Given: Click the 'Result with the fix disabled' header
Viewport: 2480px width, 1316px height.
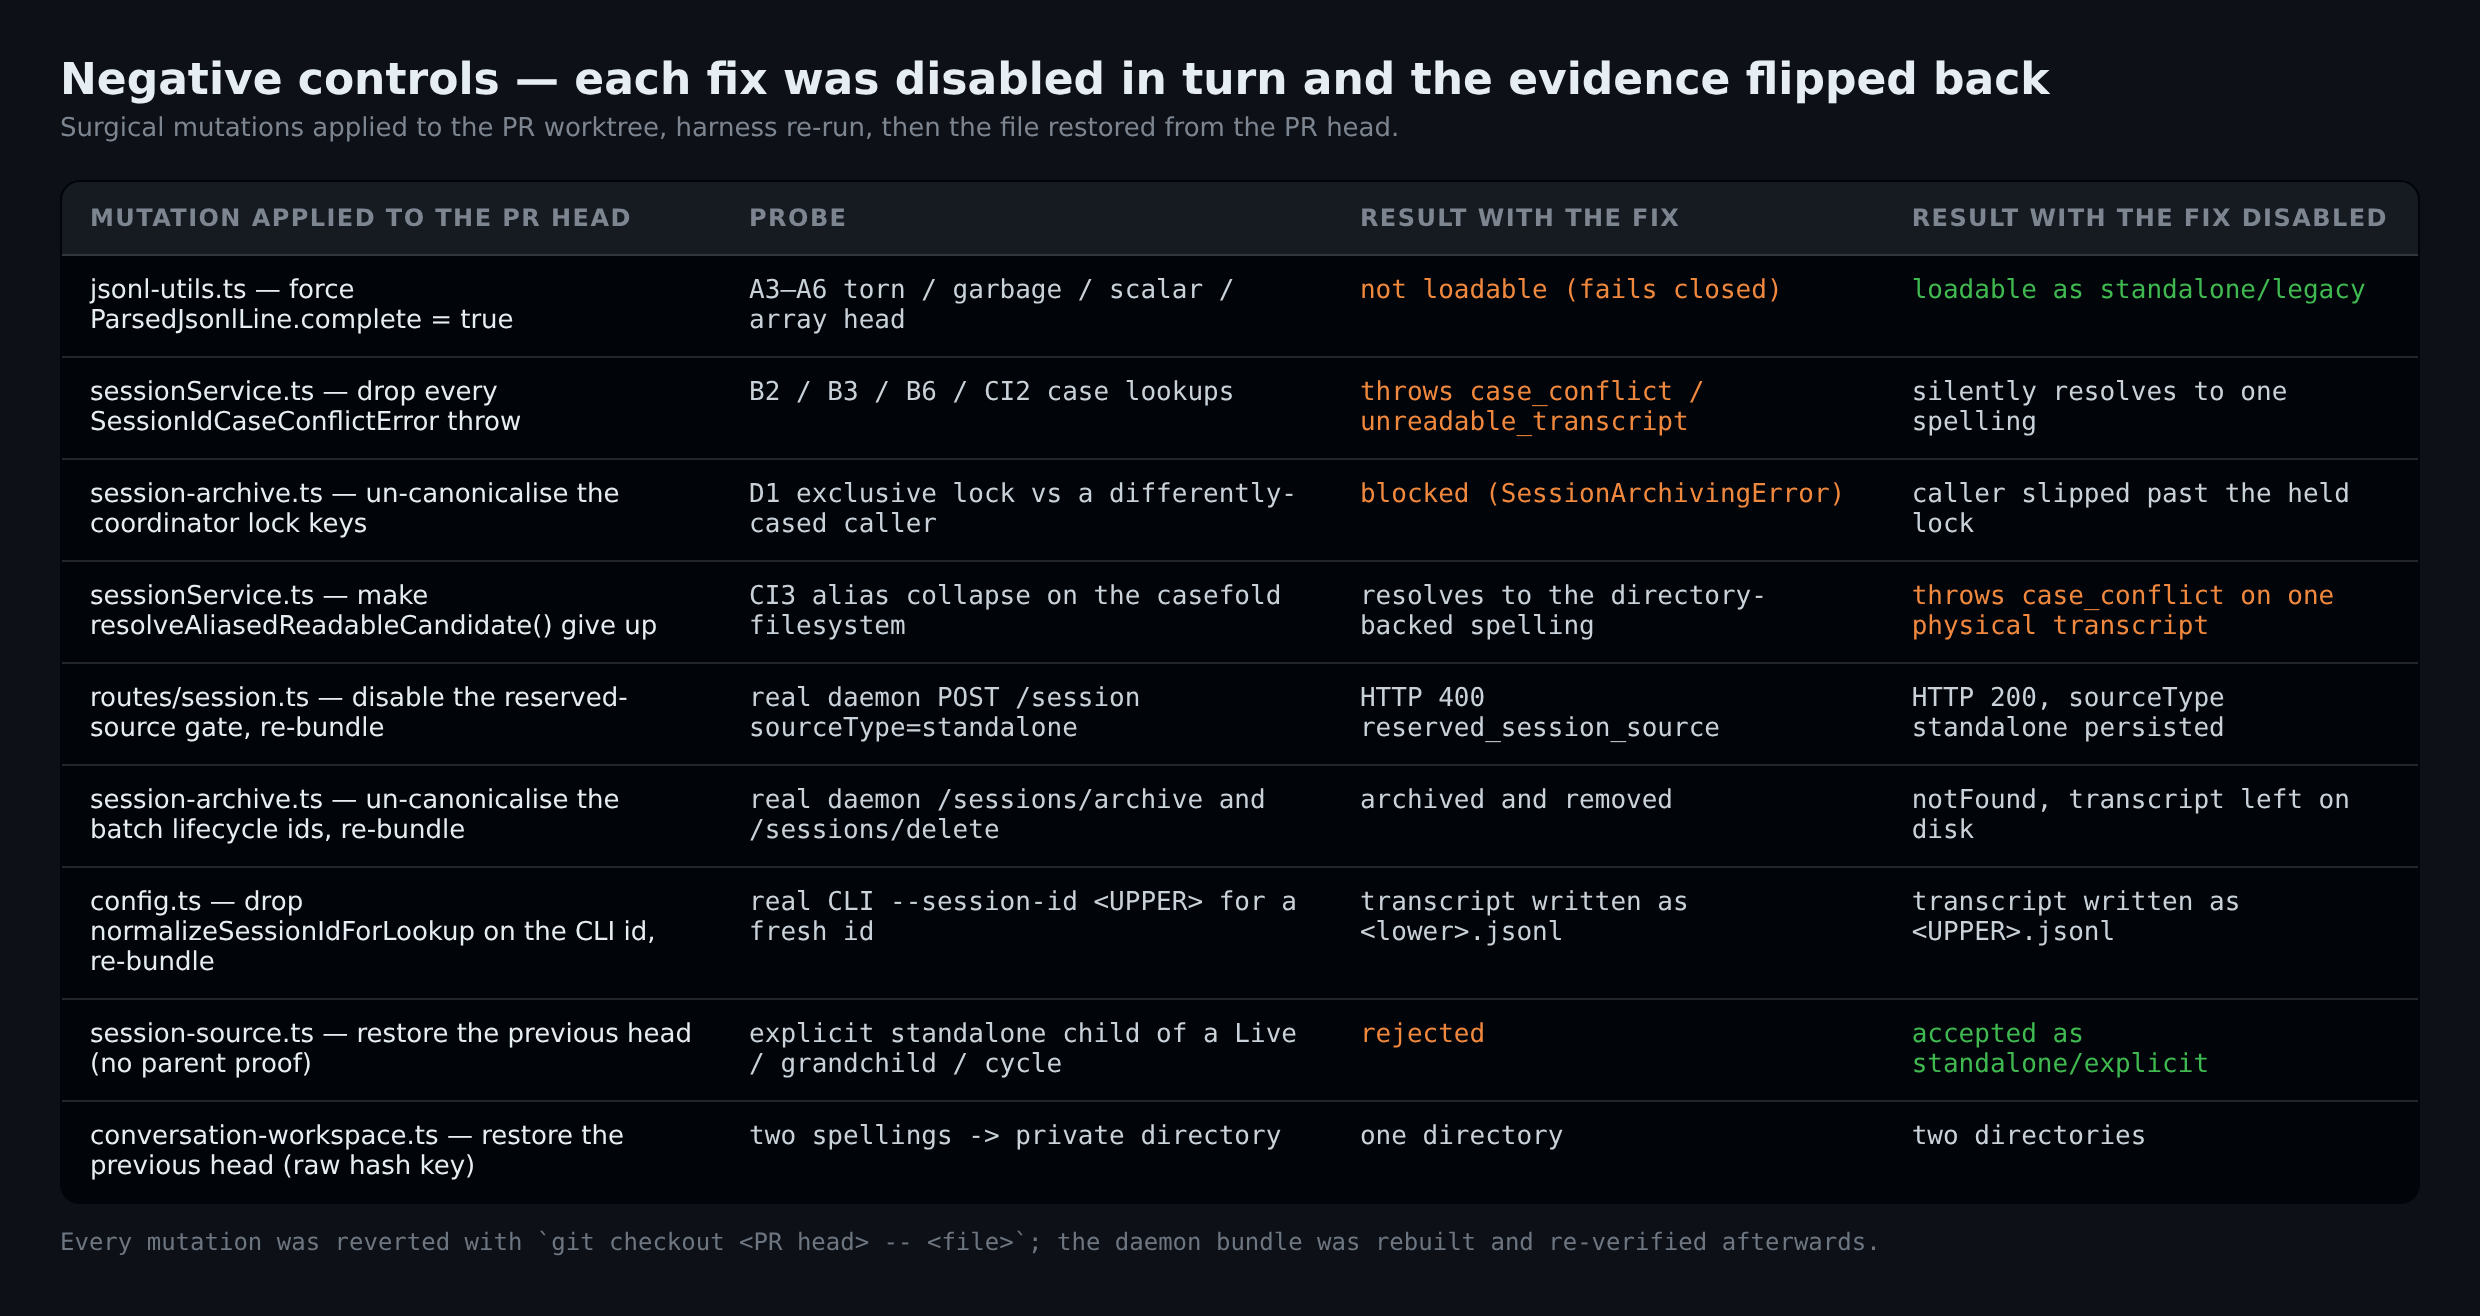Looking at the screenshot, I should [x=2149, y=218].
